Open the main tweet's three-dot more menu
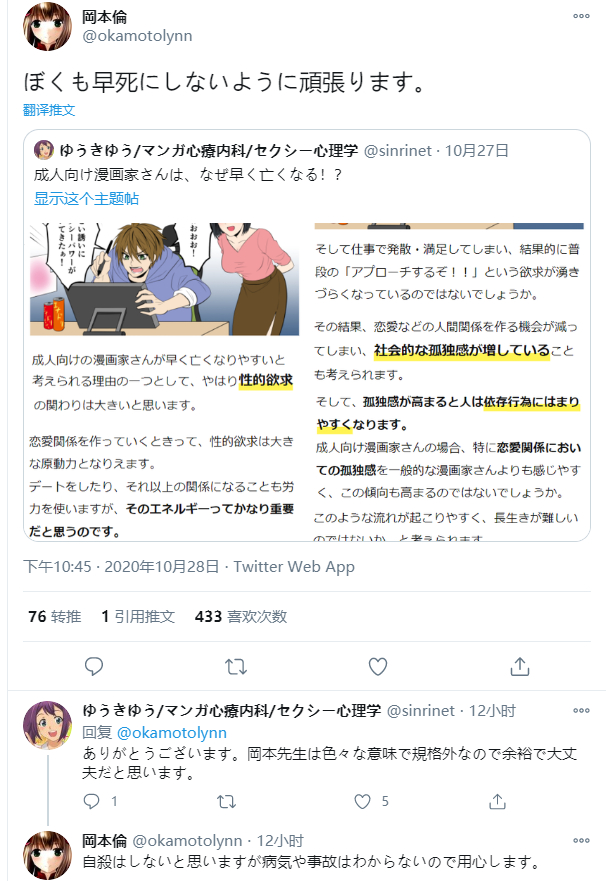Screen dimensions: 606x881 click(x=581, y=16)
